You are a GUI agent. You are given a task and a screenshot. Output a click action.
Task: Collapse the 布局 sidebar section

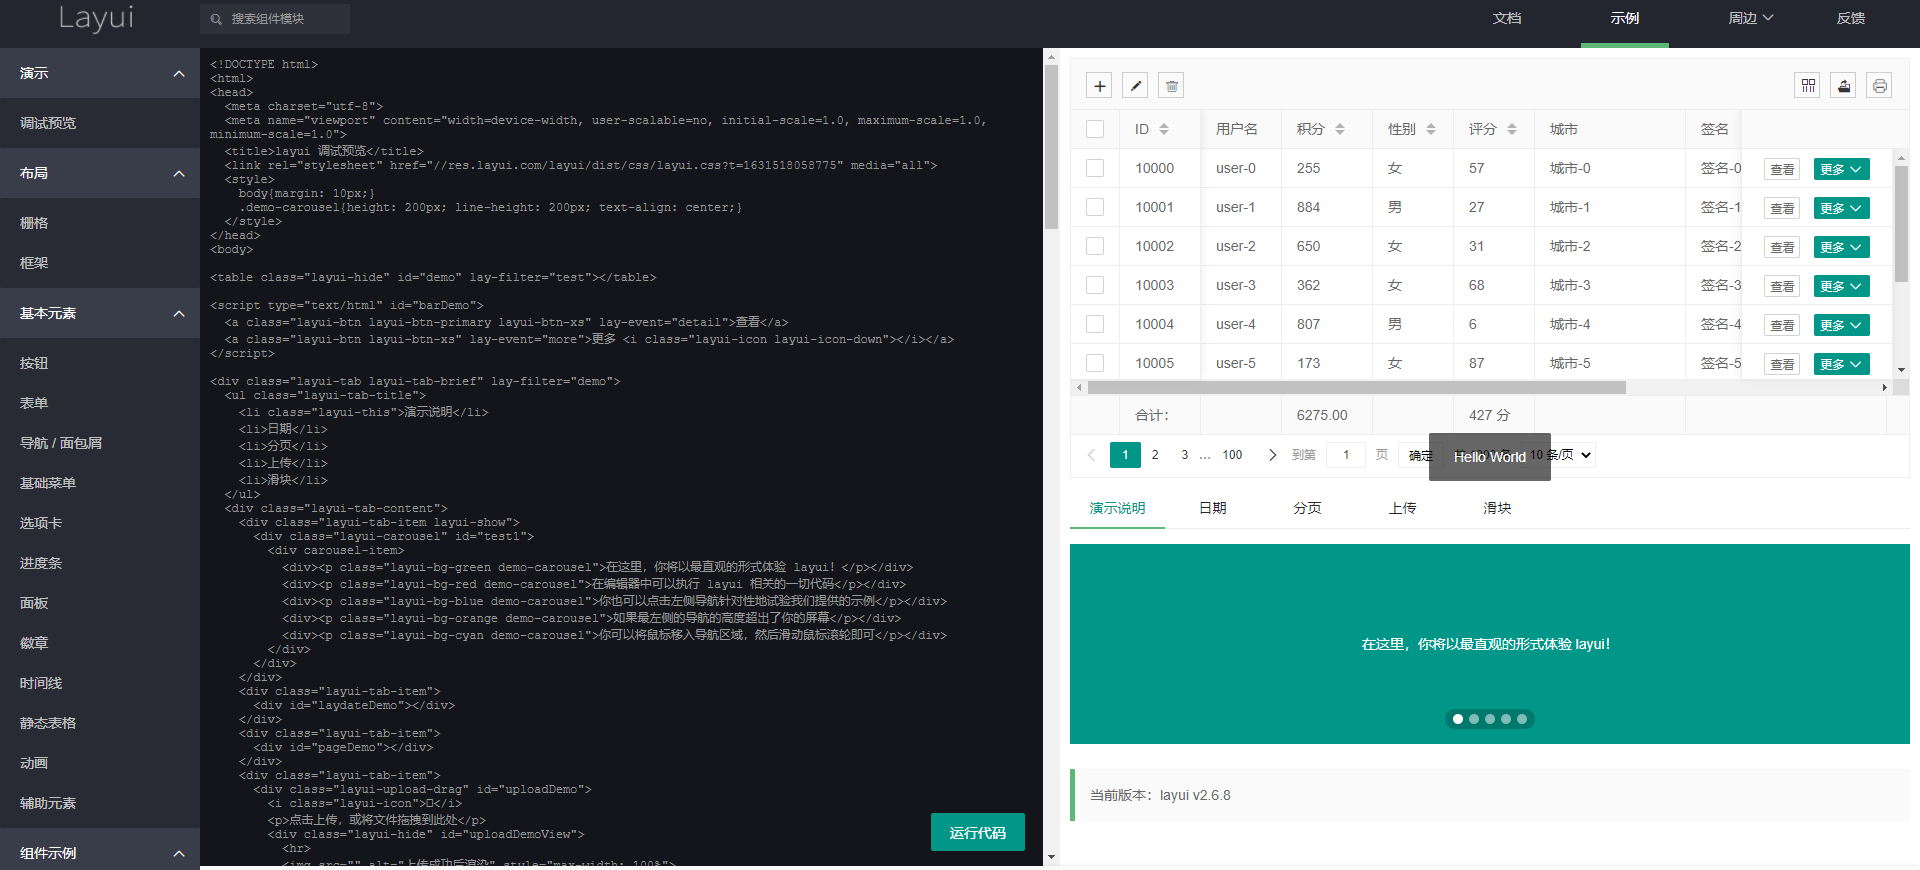pyautogui.click(x=100, y=173)
